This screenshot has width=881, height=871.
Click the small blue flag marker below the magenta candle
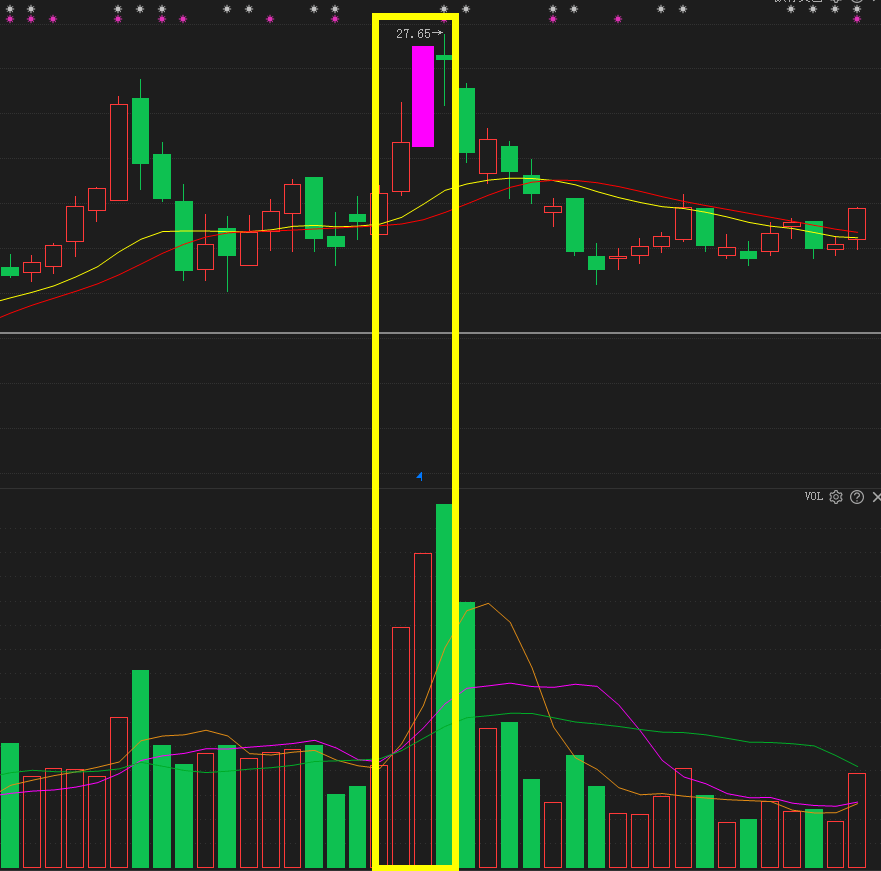coord(419,477)
